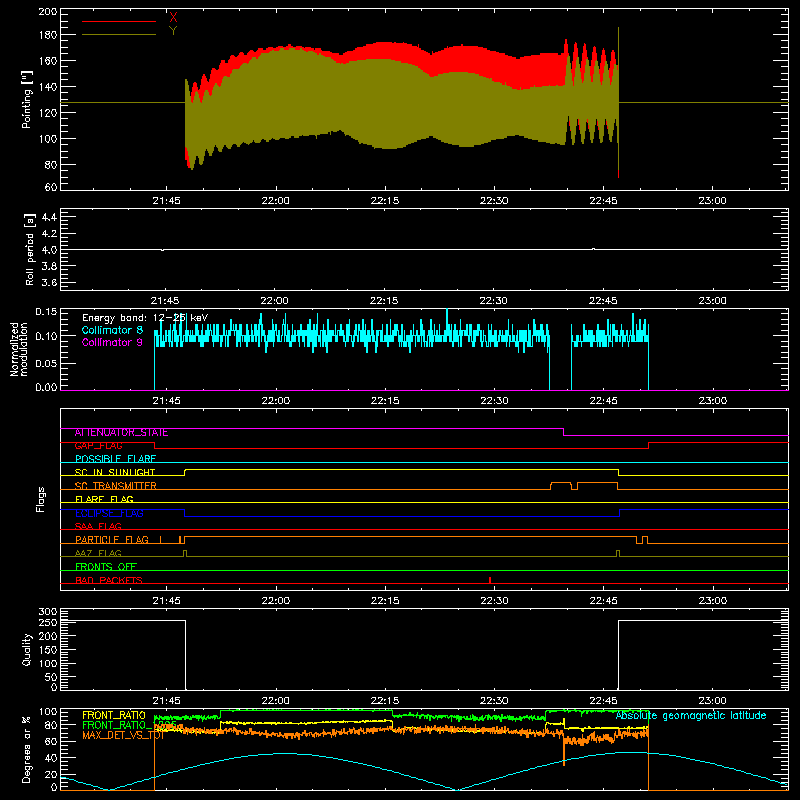
Task: Click the "Degrees or %" axis title
Action: 27,750
